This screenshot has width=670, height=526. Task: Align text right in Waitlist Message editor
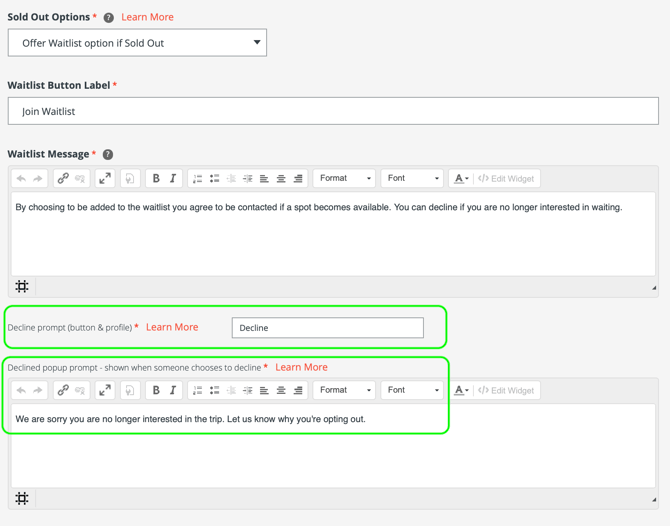[x=298, y=179]
